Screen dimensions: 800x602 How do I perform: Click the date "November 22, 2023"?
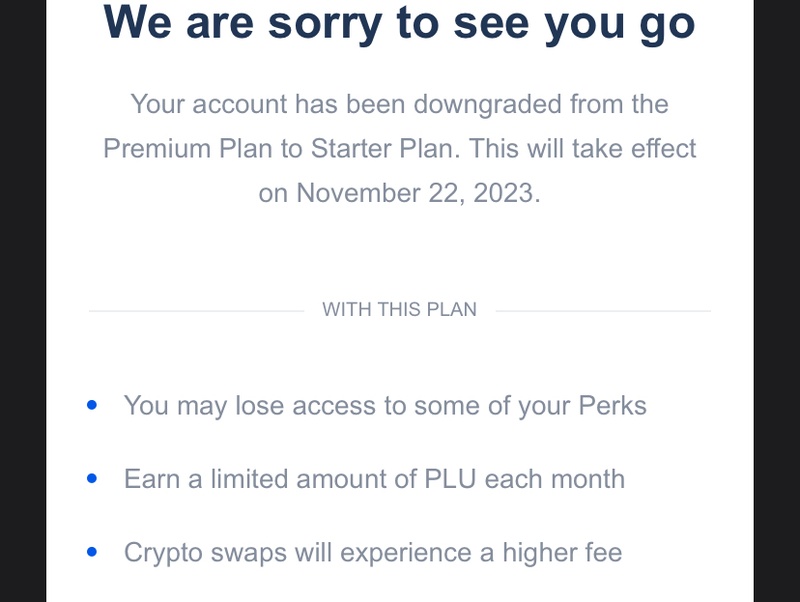pos(415,194)
